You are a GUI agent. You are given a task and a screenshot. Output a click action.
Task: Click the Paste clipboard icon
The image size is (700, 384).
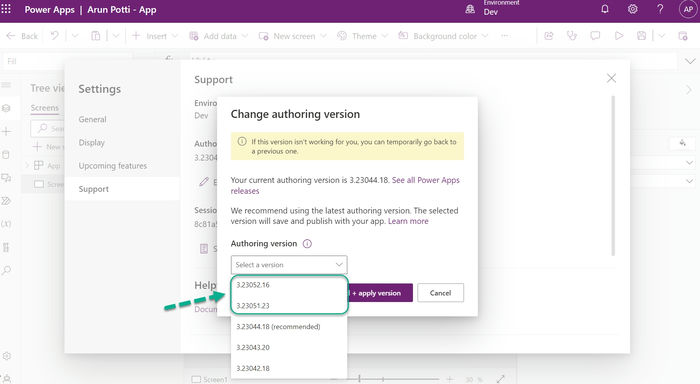96,36
